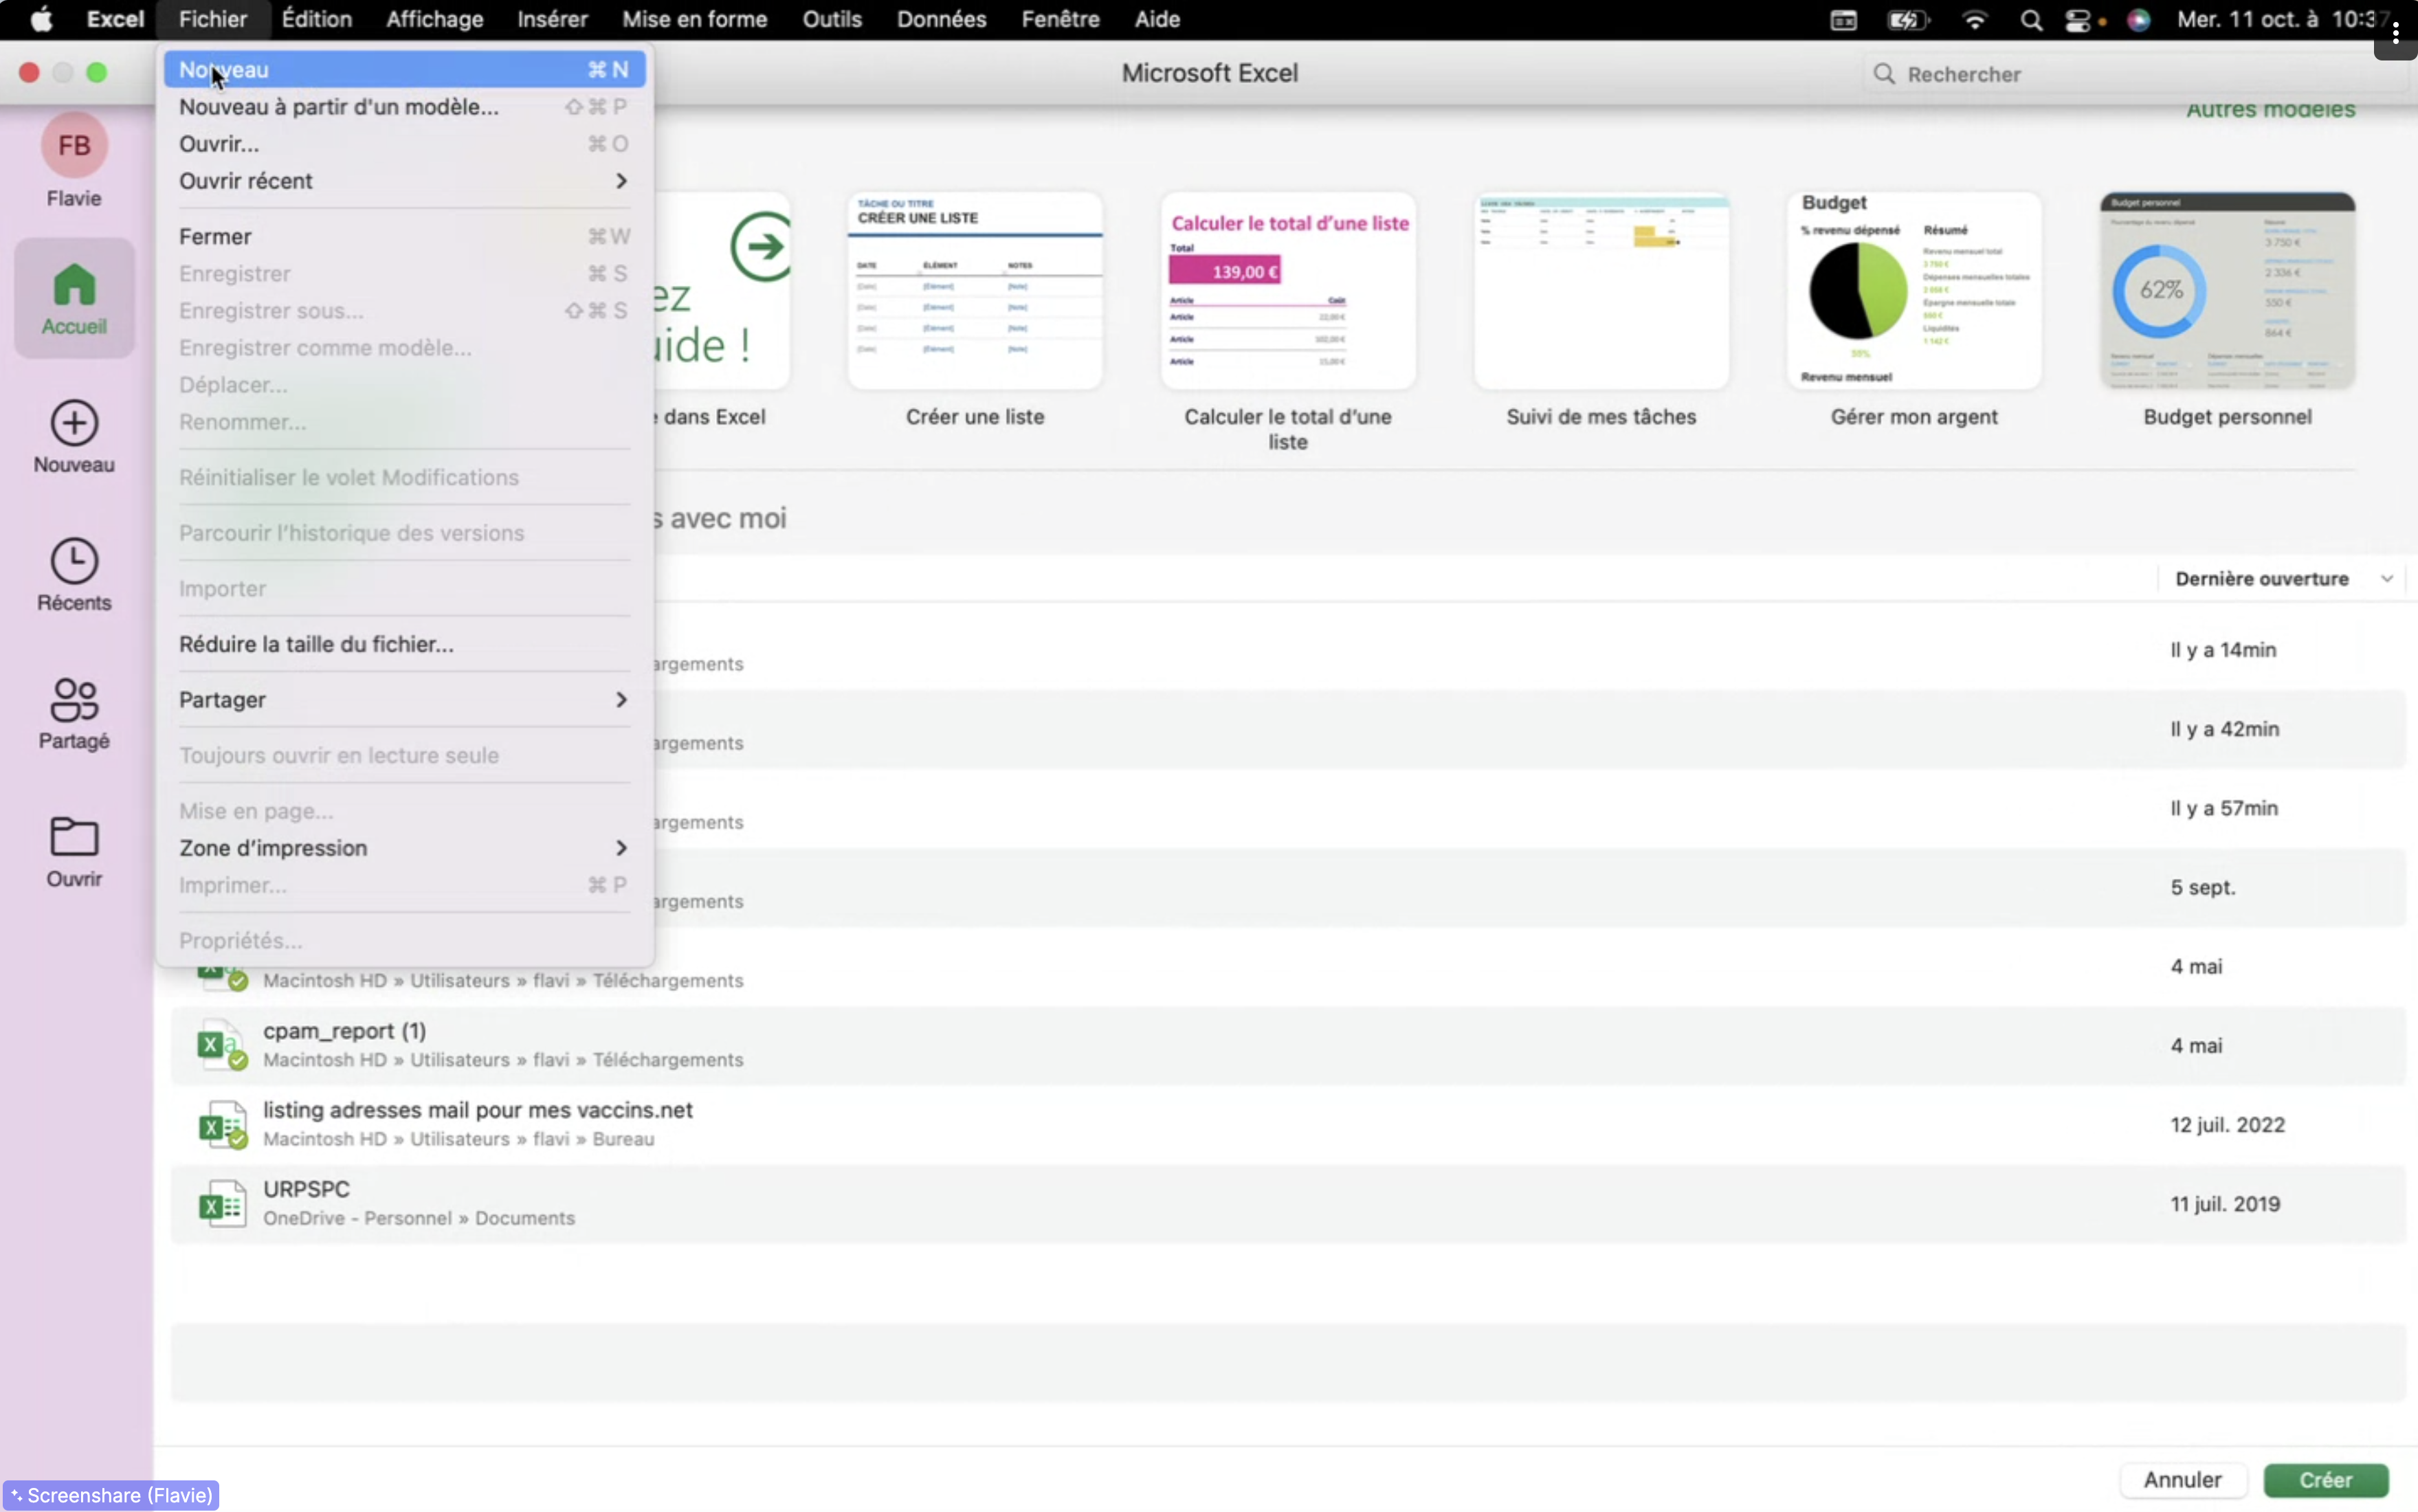This screenshot has width=2418, height=1512.
Task: Click inside the Rechercher search field
Action: pos(2135,74)
